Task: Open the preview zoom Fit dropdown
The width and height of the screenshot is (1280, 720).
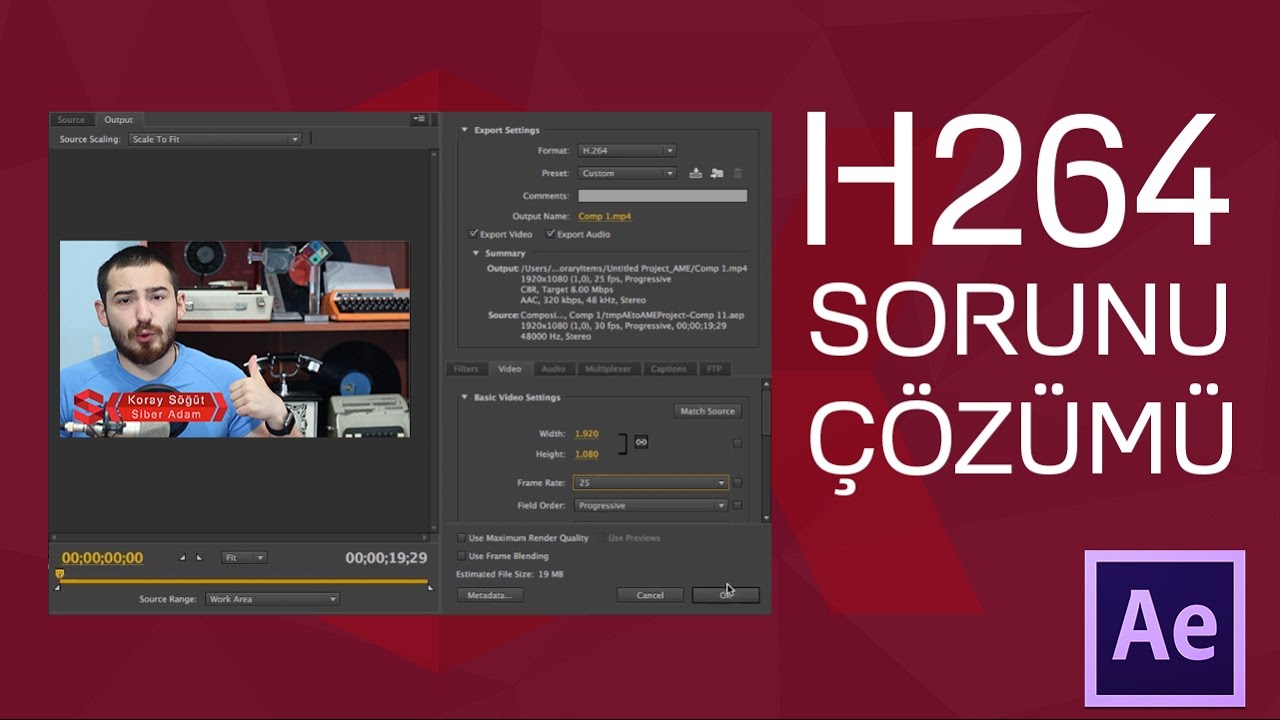Action: tap(244, 558)
